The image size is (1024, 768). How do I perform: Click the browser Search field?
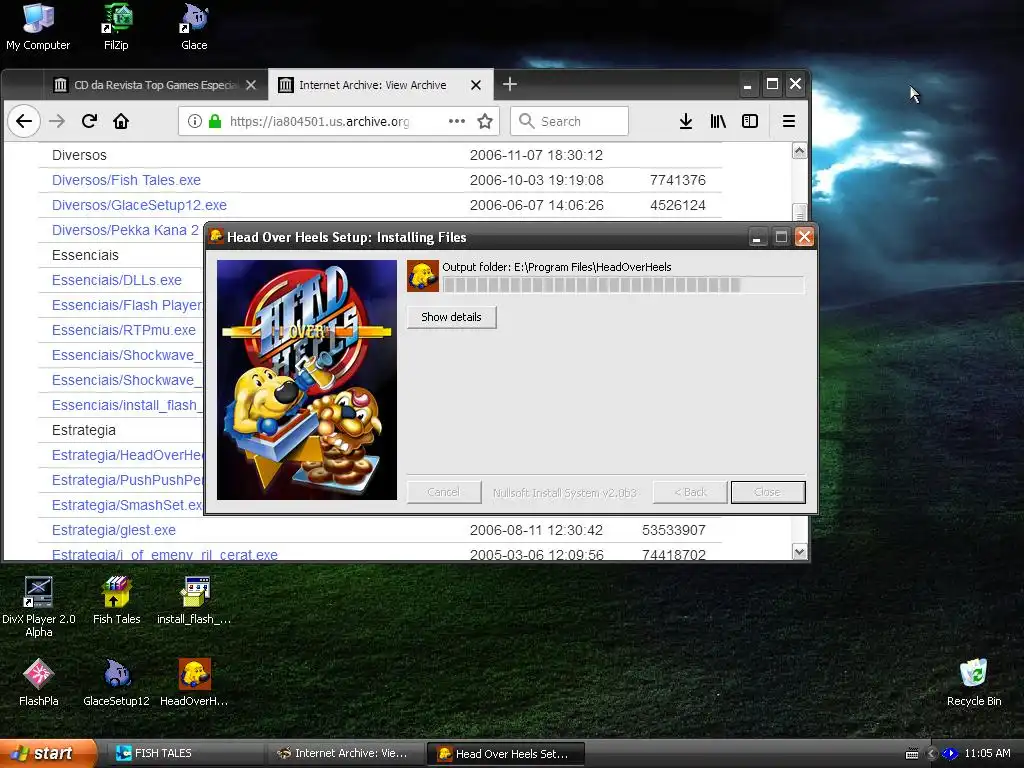tap(569, 121)
